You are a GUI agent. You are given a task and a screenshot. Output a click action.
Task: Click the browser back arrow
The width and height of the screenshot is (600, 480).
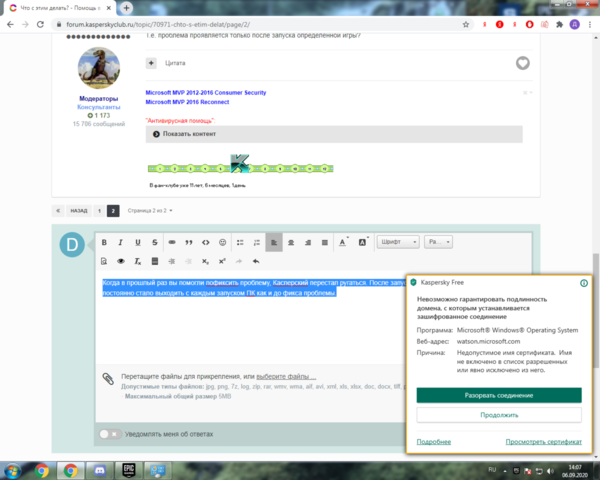[10, 24]
